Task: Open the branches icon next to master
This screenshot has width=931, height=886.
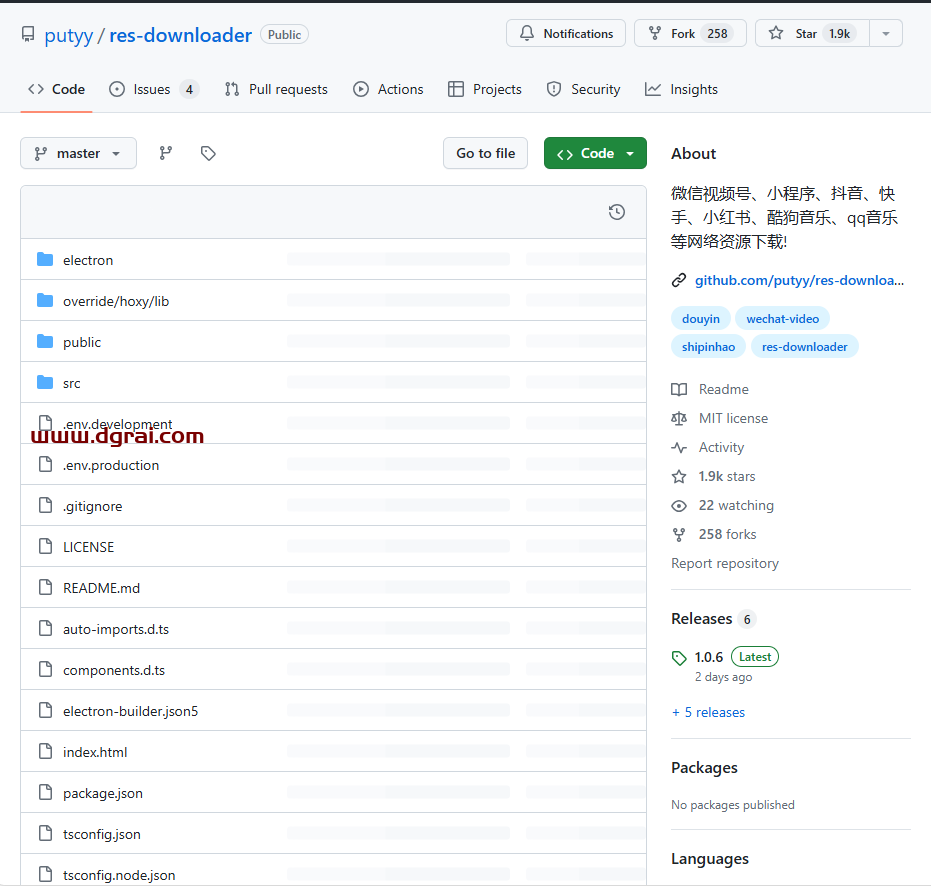Action: (166, 153)
